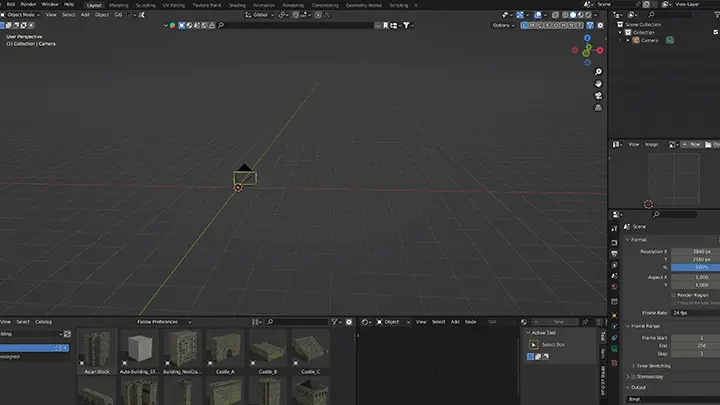Screen dimensions: 720x405
Task: Open the Render menu
Action: click(x=28, y=5)
